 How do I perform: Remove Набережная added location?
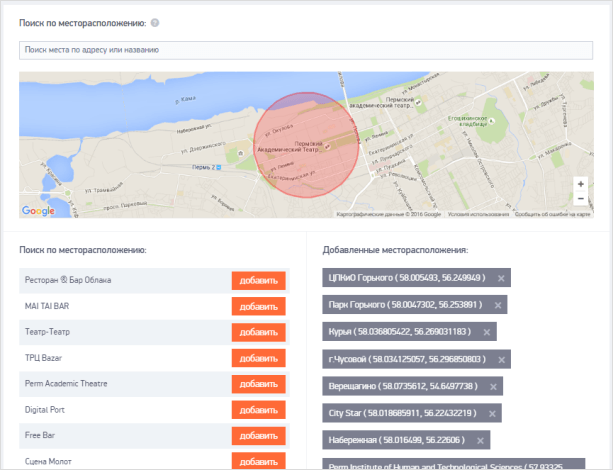[480, 441]
